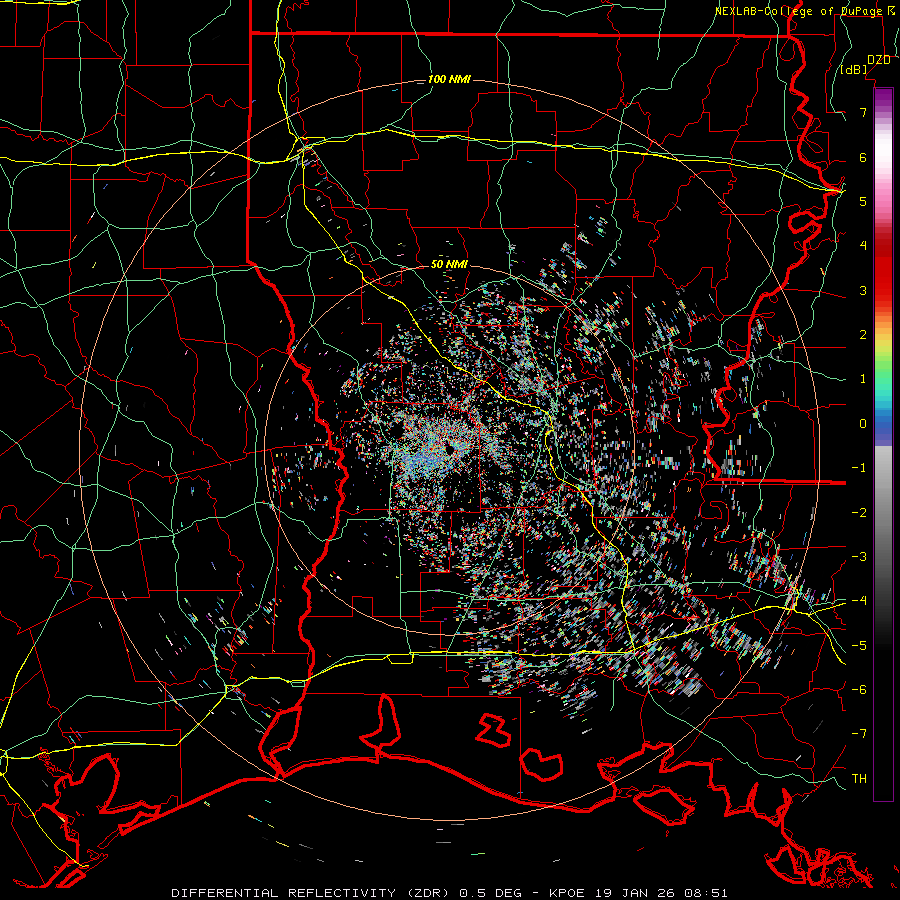Click the "DZD" label above the color scale
This screenshot has width=900, height=900.
pos(879,60)
